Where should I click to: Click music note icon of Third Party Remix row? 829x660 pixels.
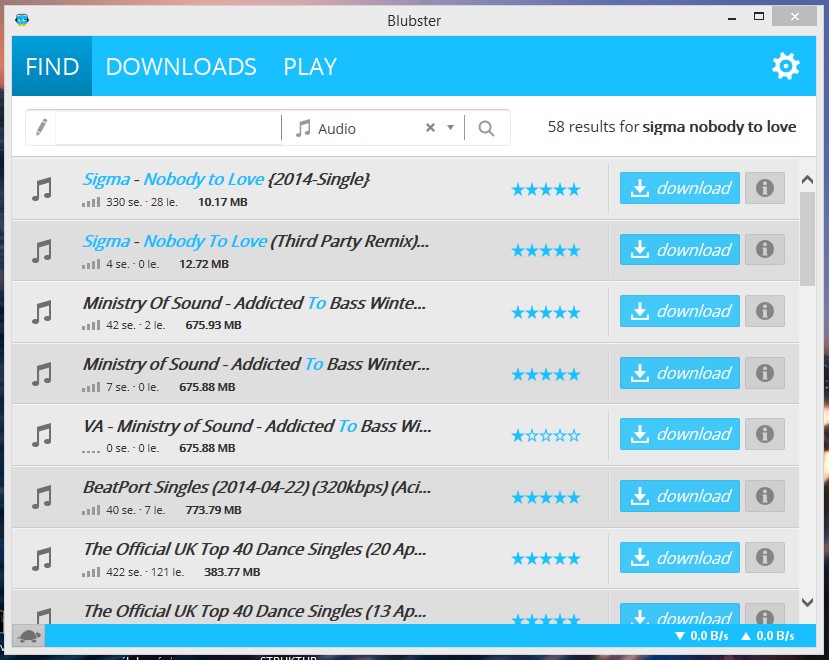pos(42,251)
